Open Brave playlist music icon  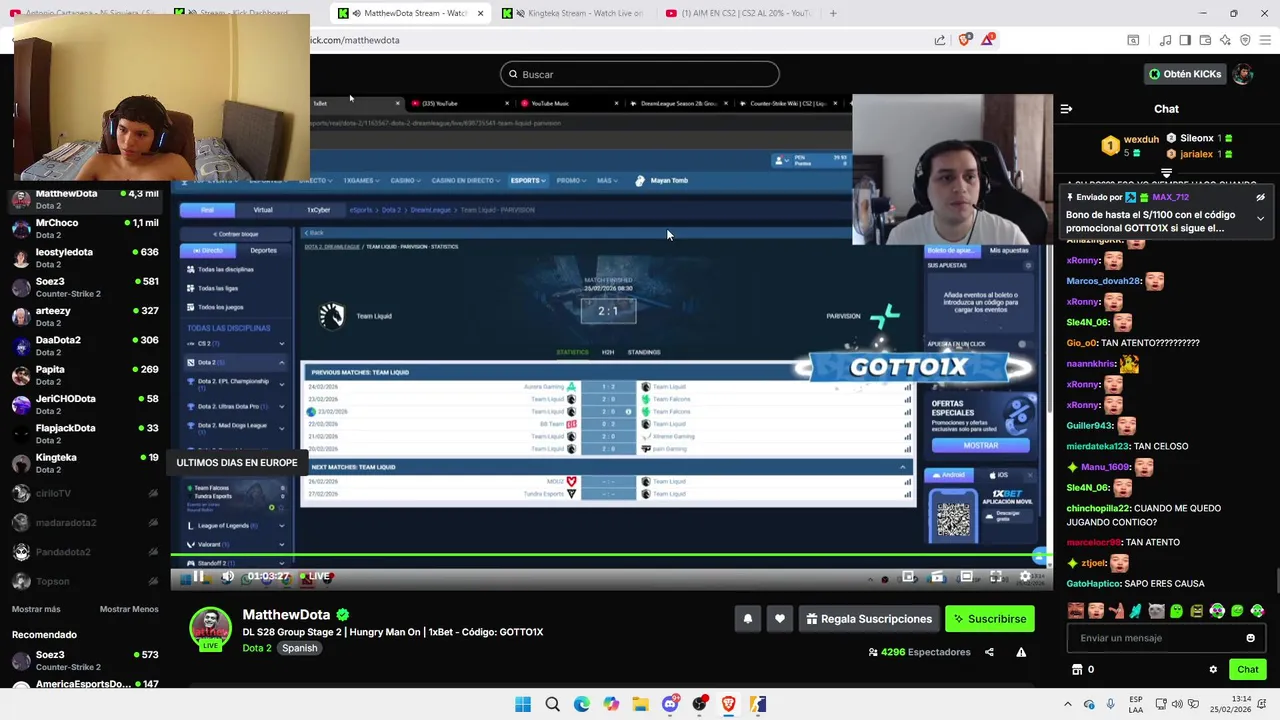point(1165,40)
